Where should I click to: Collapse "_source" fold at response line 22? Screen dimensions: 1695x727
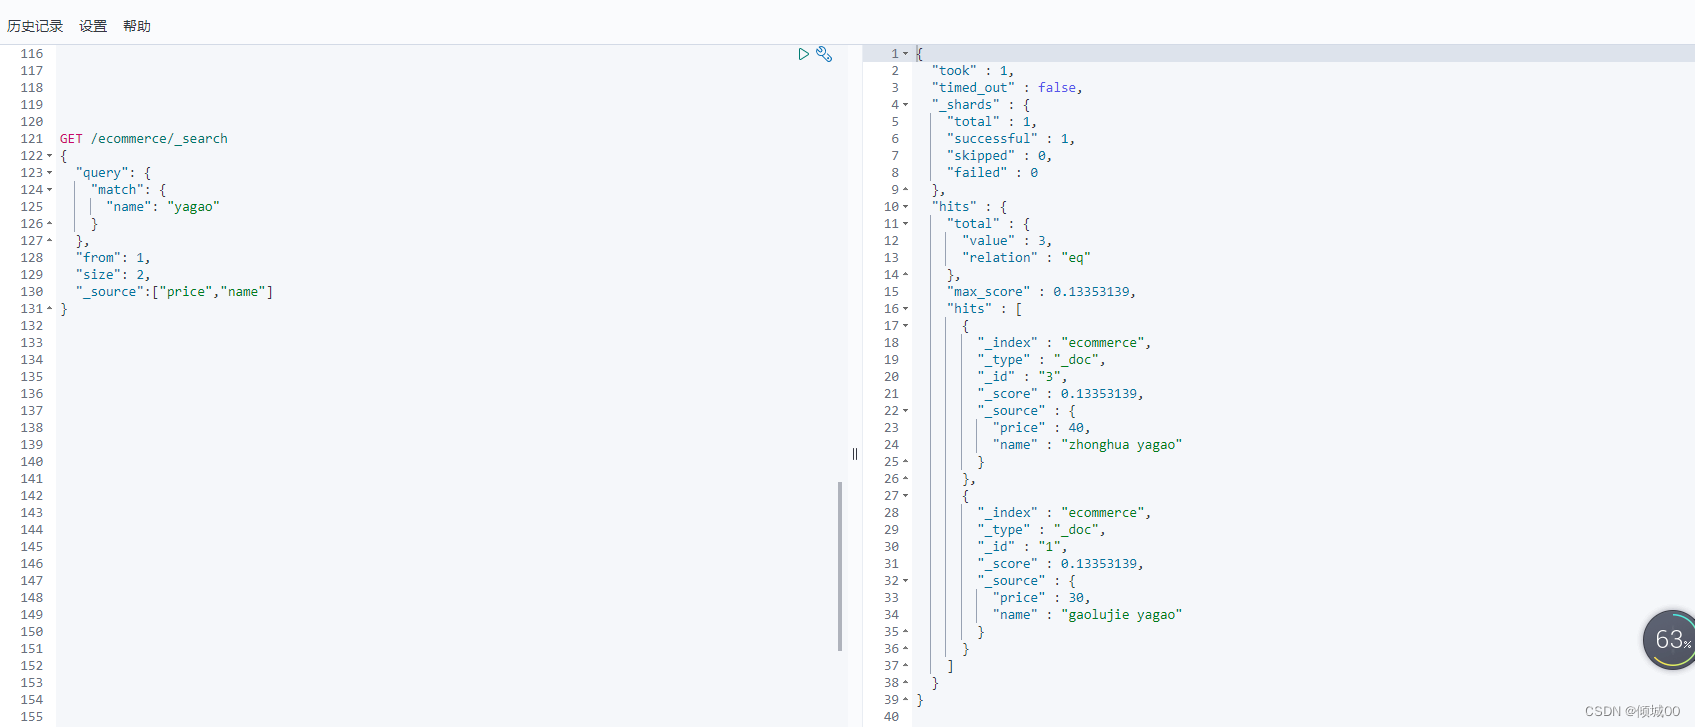pyautogui.click(x=906, y=411)
